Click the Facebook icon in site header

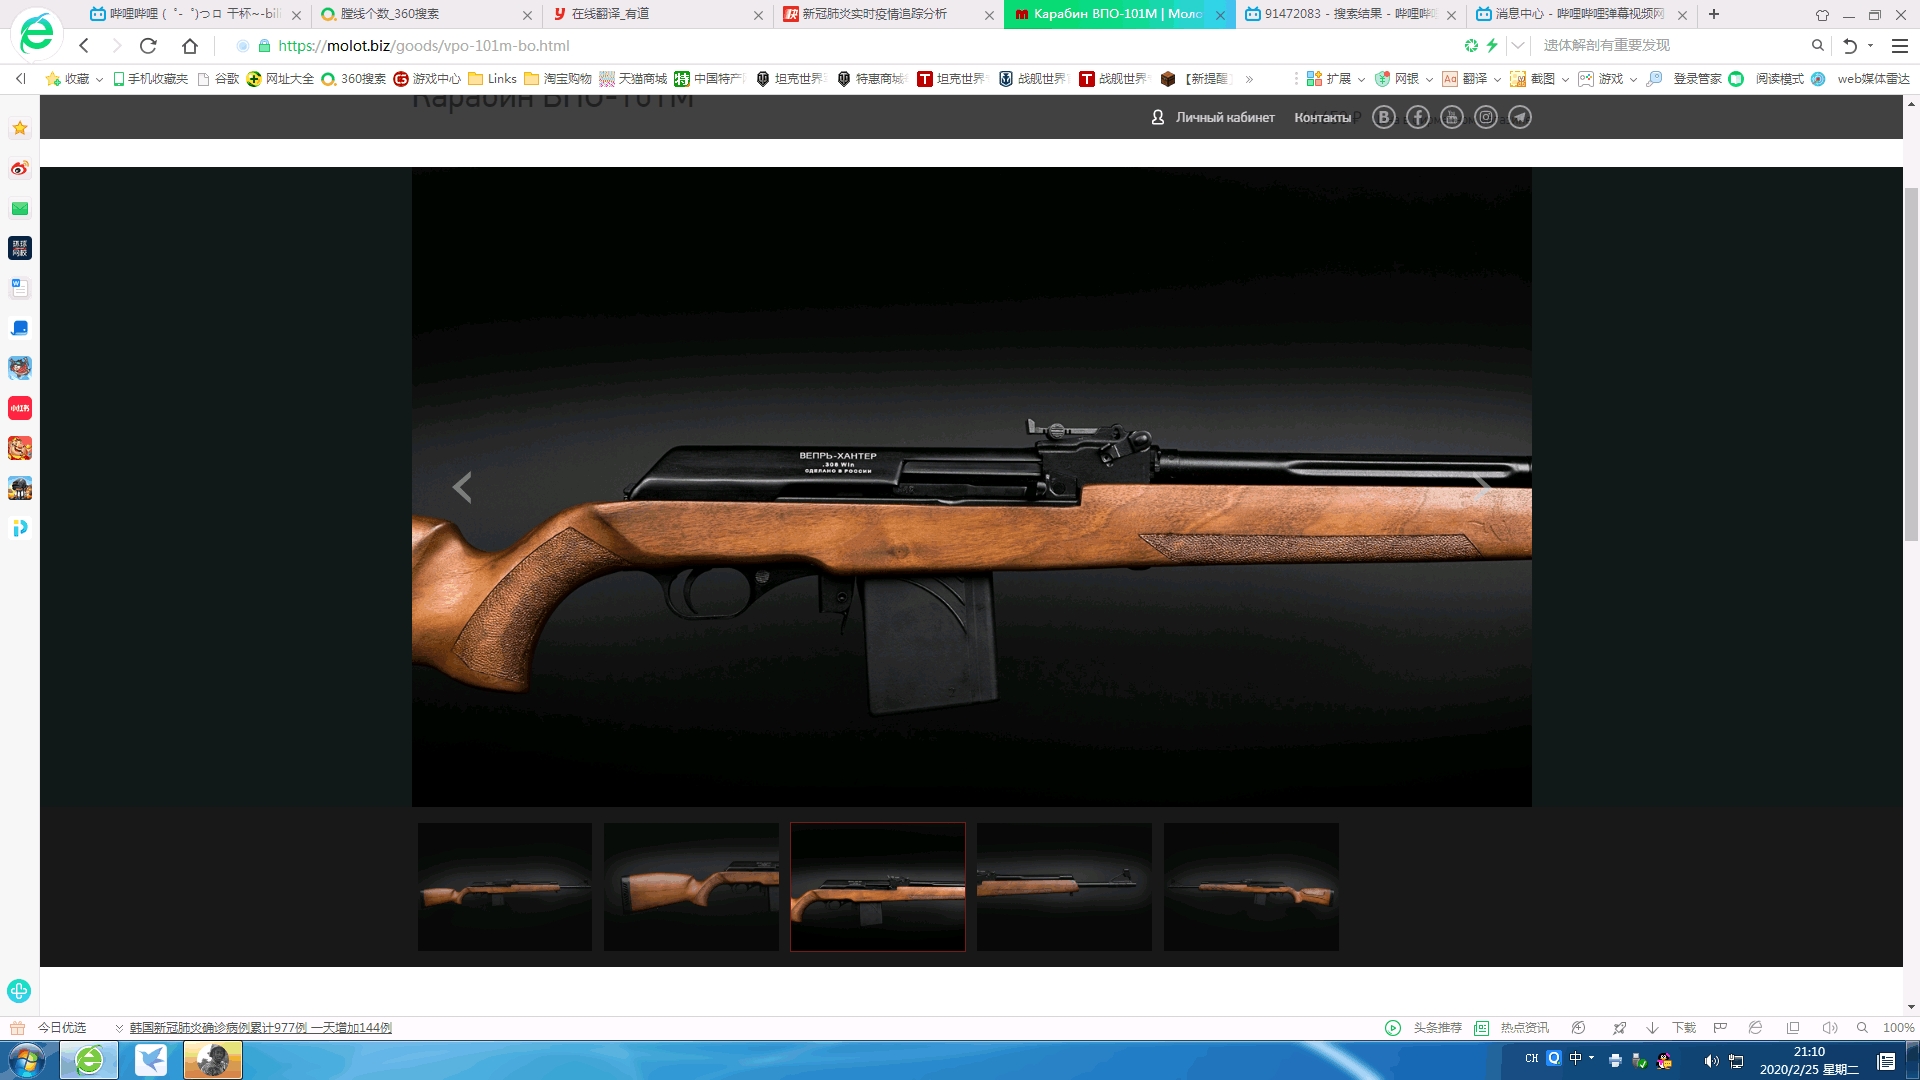1418,117
